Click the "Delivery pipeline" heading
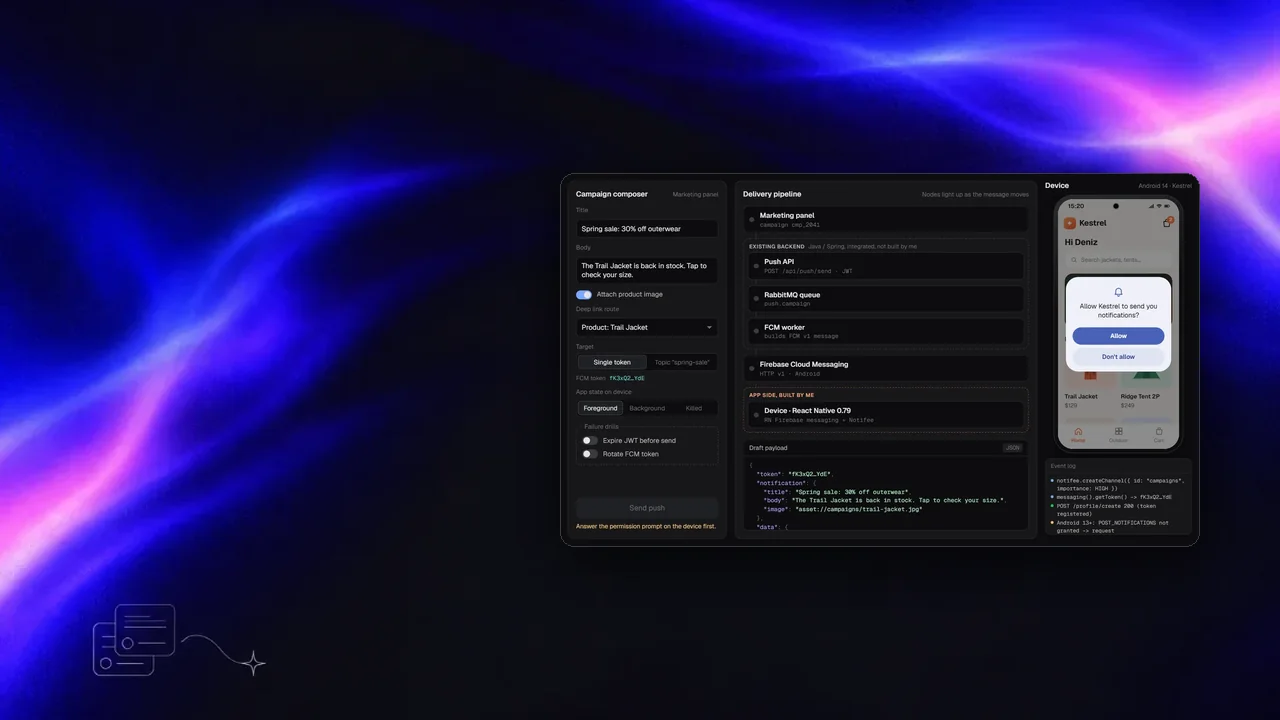The image size is (1280, 720). tap(772, 194)
